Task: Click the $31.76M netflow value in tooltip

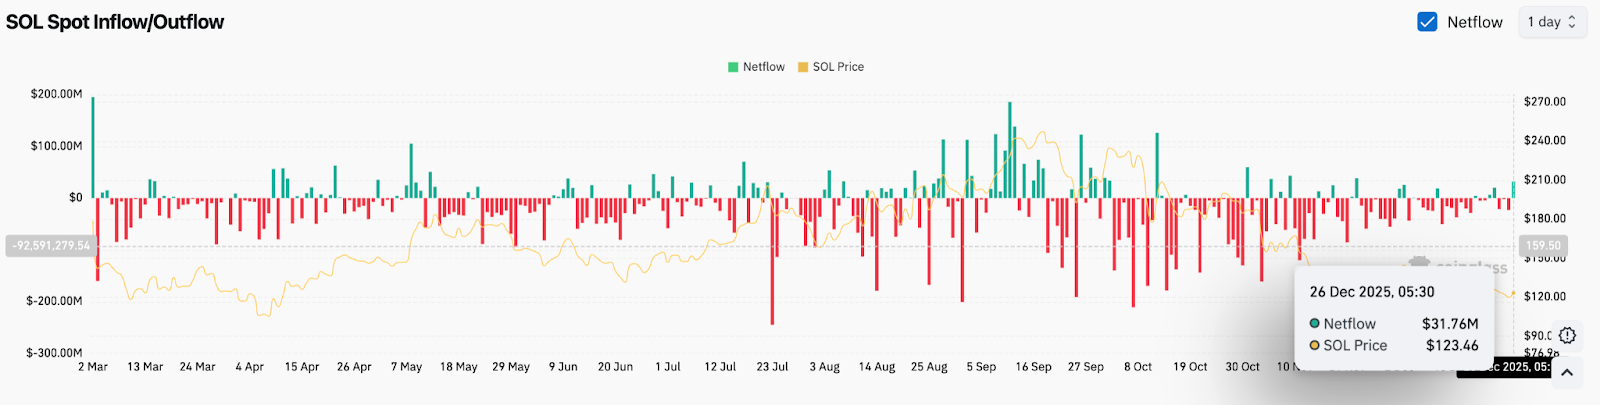Action: click(1449, 324)
